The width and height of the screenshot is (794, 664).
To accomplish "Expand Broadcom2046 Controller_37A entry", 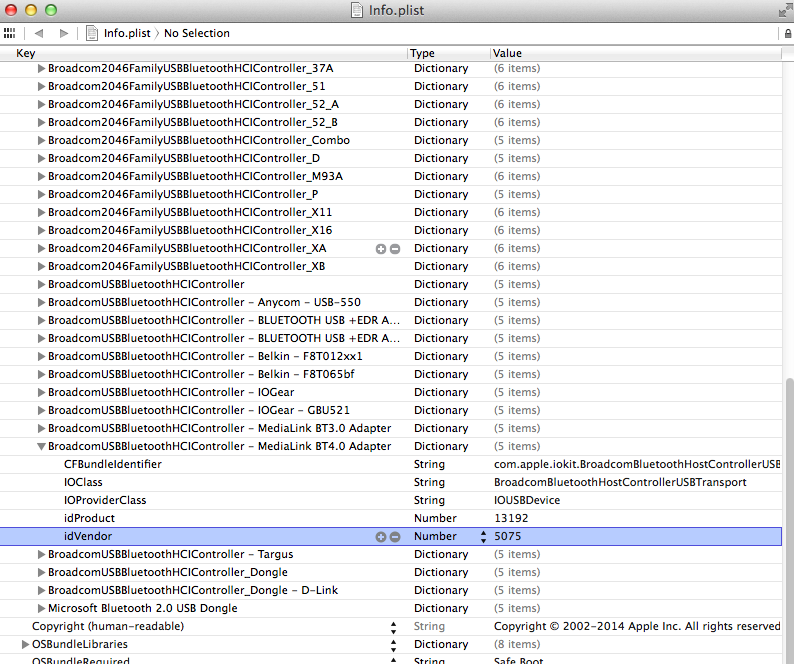I will point(42,68).
